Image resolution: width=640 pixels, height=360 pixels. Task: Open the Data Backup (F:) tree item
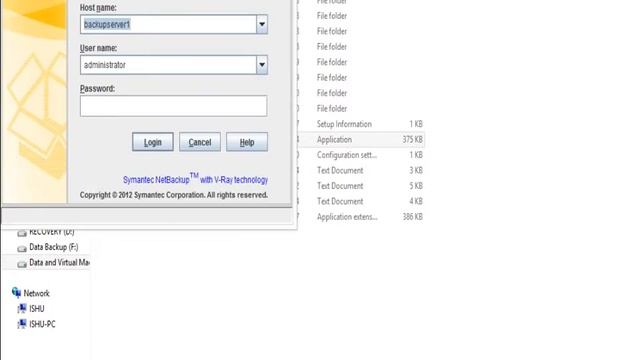(x=53, y=247)
